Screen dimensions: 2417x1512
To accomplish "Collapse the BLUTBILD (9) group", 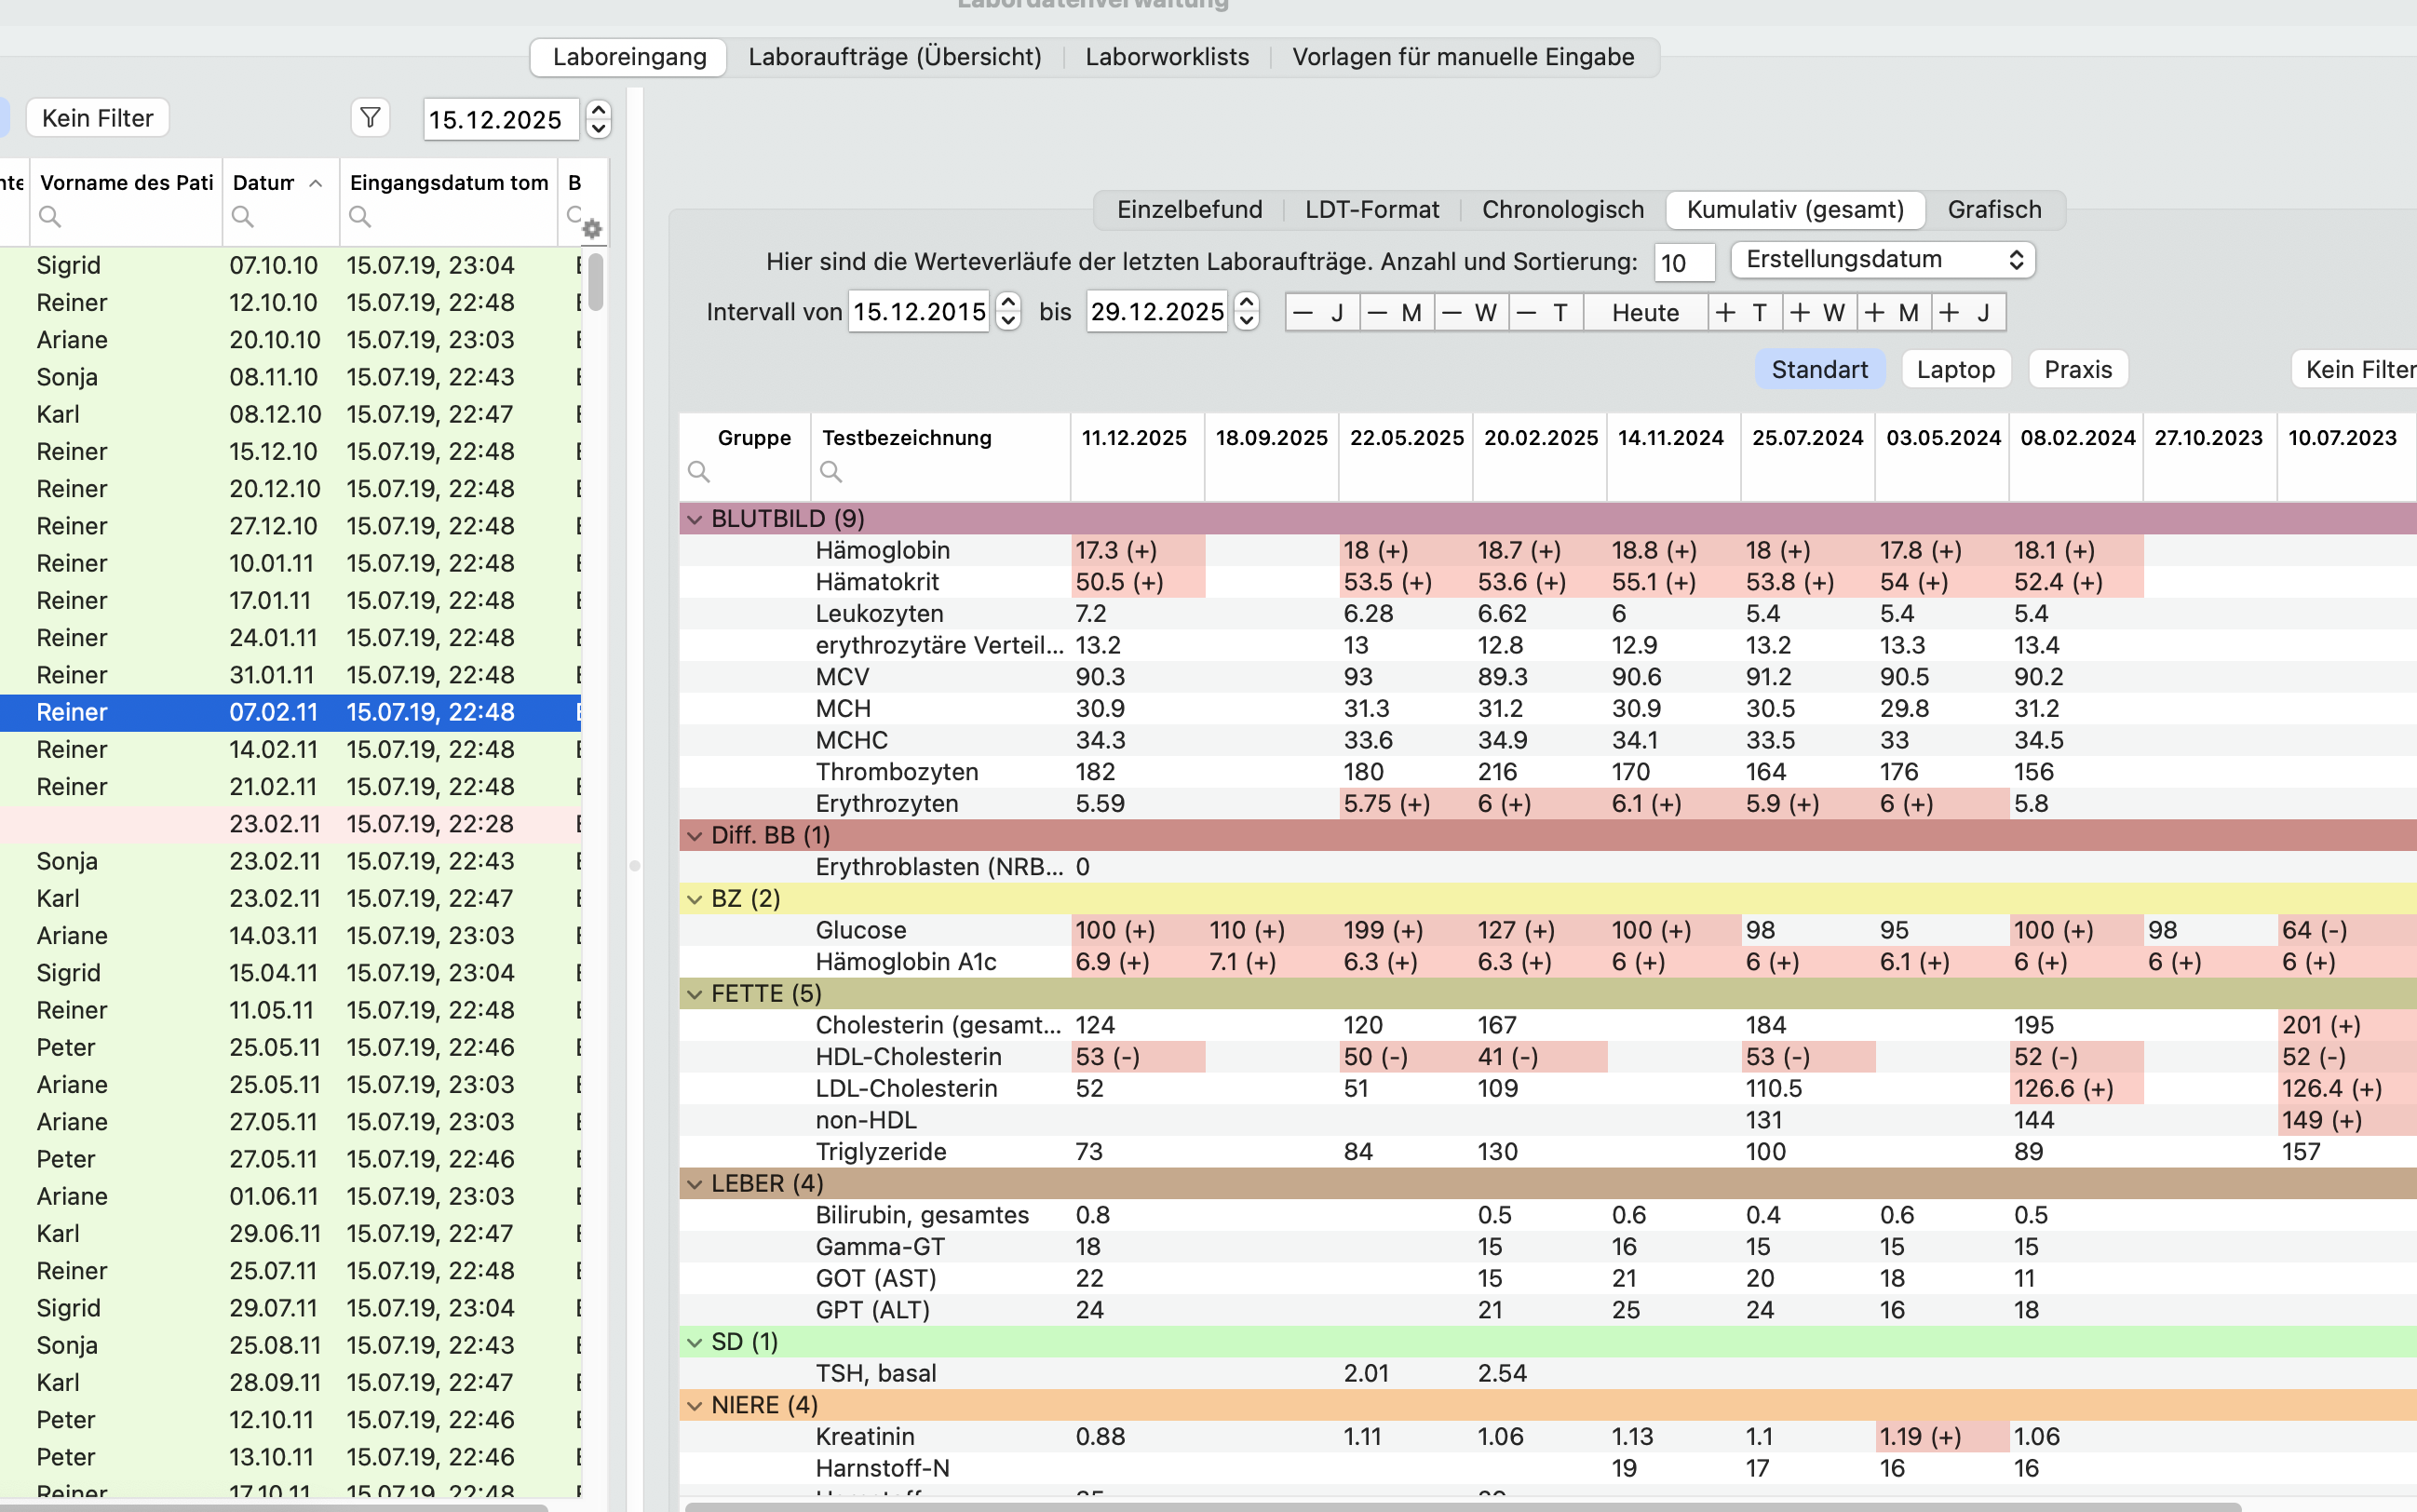I will (x=695, y=519).
